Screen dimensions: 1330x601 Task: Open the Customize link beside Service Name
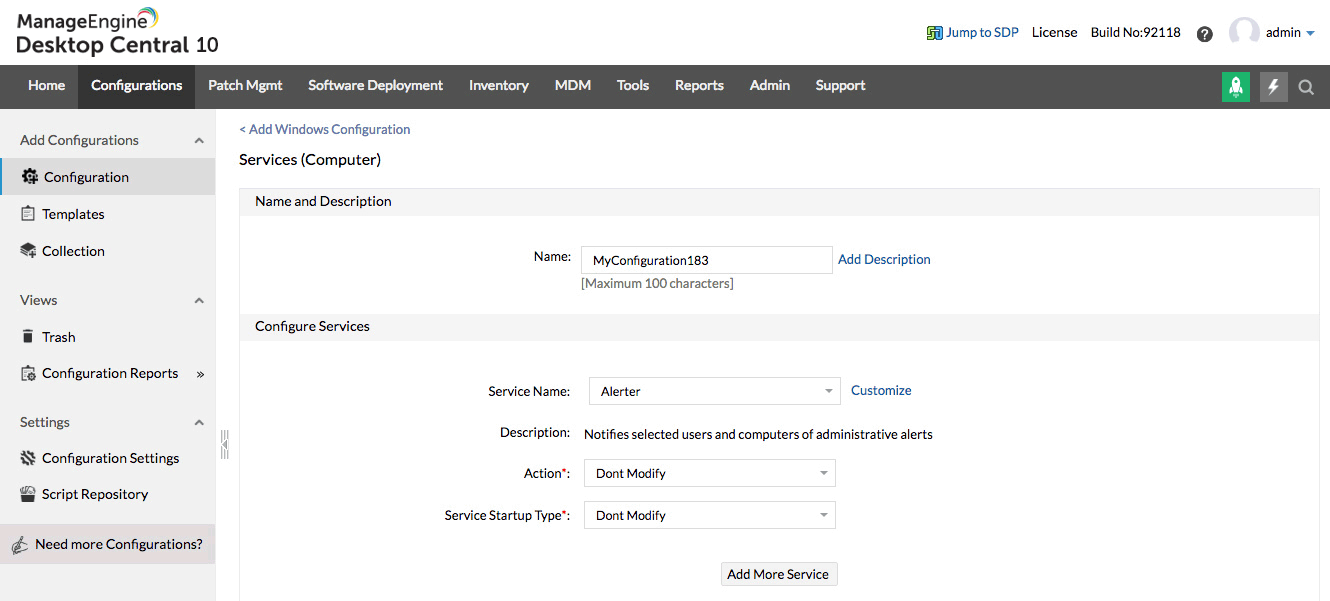click(x=880, y=390)
